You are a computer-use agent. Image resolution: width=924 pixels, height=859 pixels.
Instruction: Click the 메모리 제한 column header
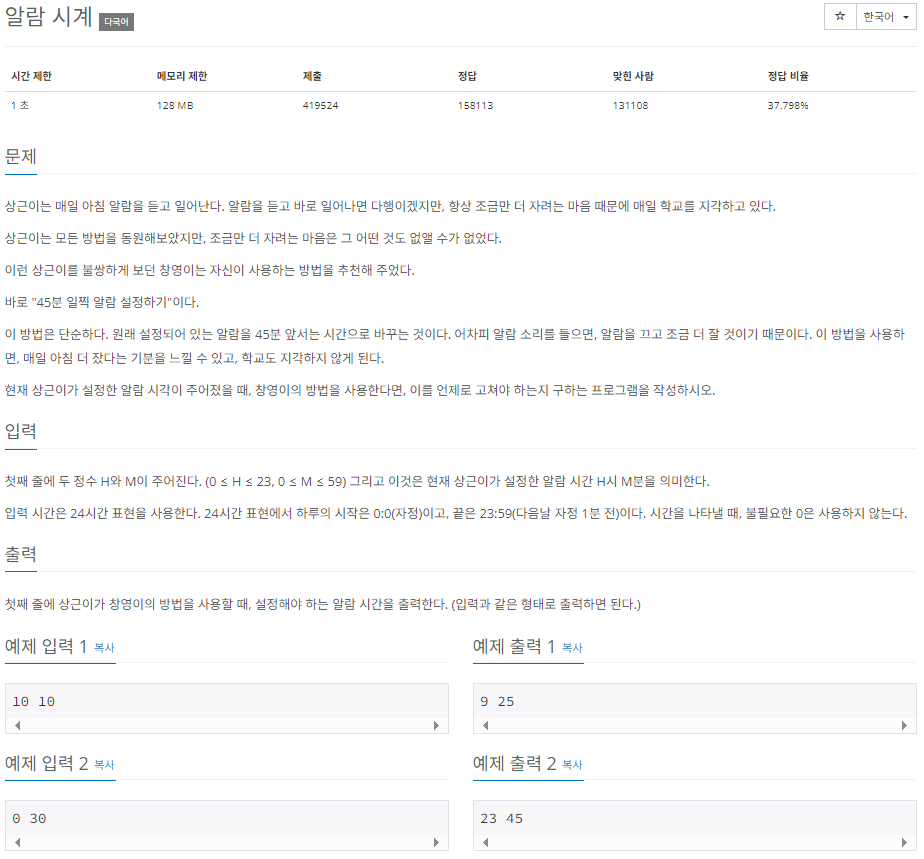[x=182, y=76]
